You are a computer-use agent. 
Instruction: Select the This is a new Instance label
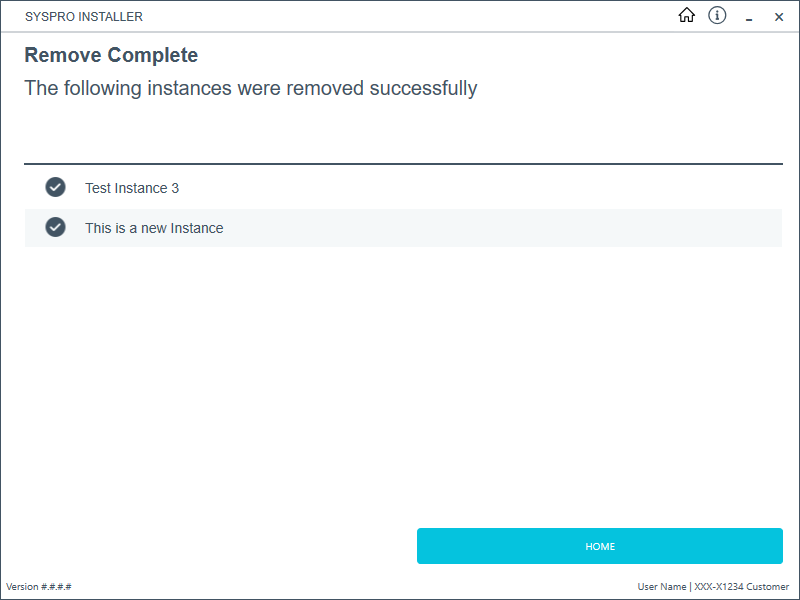click(x=154, y=228)
